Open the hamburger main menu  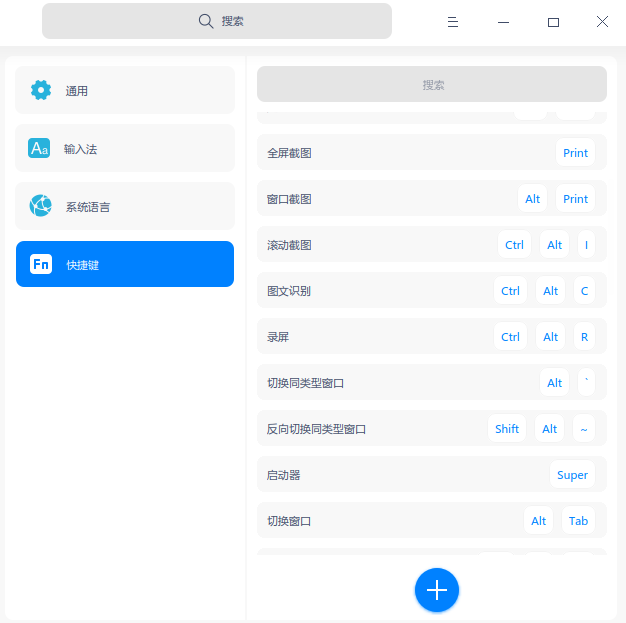(x=453, y=22)
